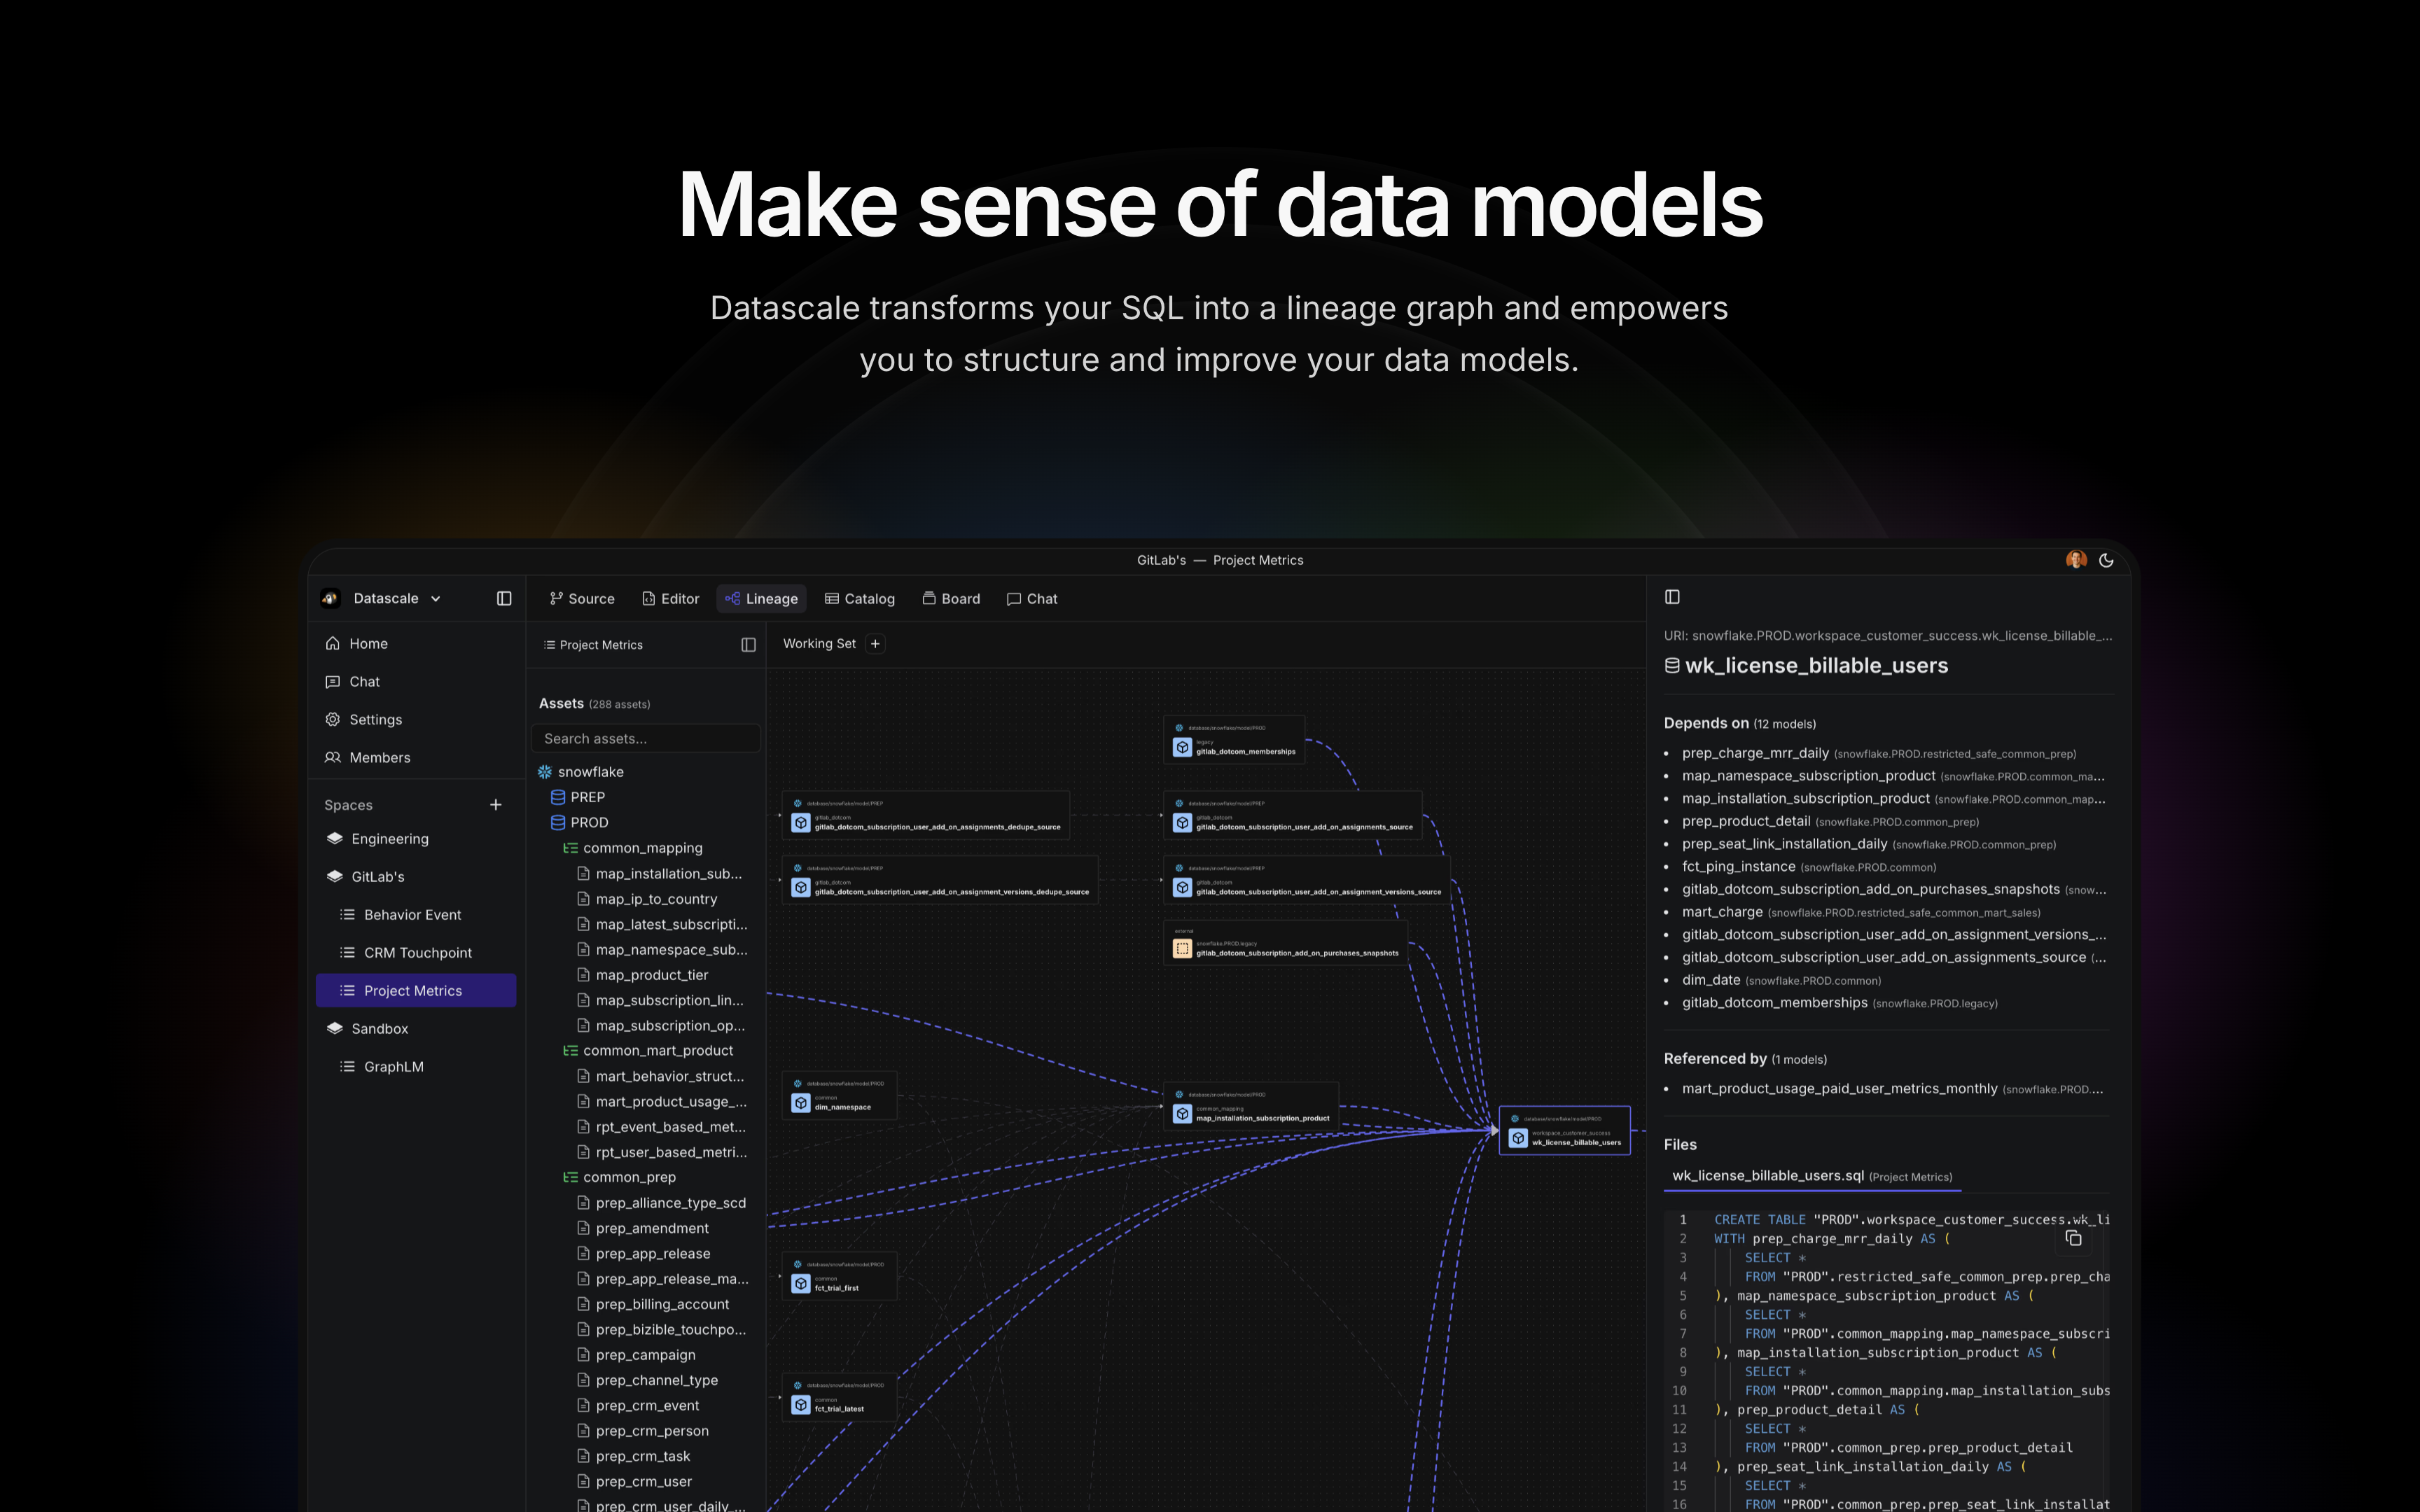Toggle the theme with the moon icon
The image size is (2420, 1512).
point(2107,560)
